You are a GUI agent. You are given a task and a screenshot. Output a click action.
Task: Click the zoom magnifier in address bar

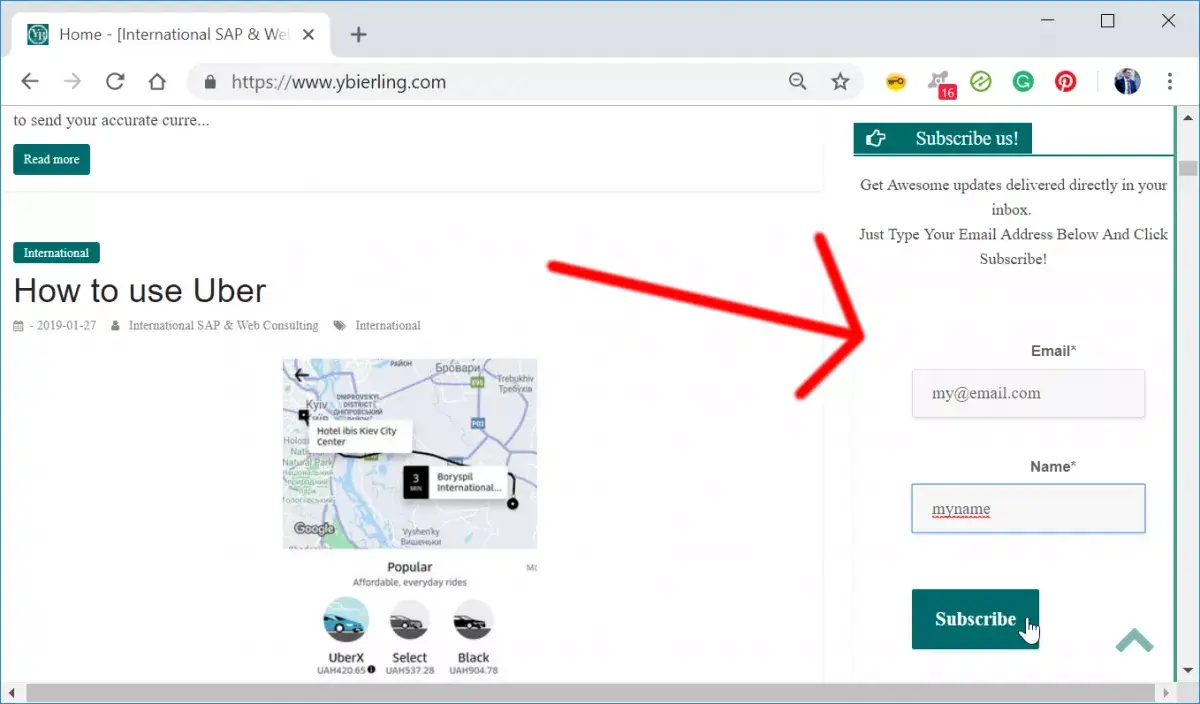point(797,82)
